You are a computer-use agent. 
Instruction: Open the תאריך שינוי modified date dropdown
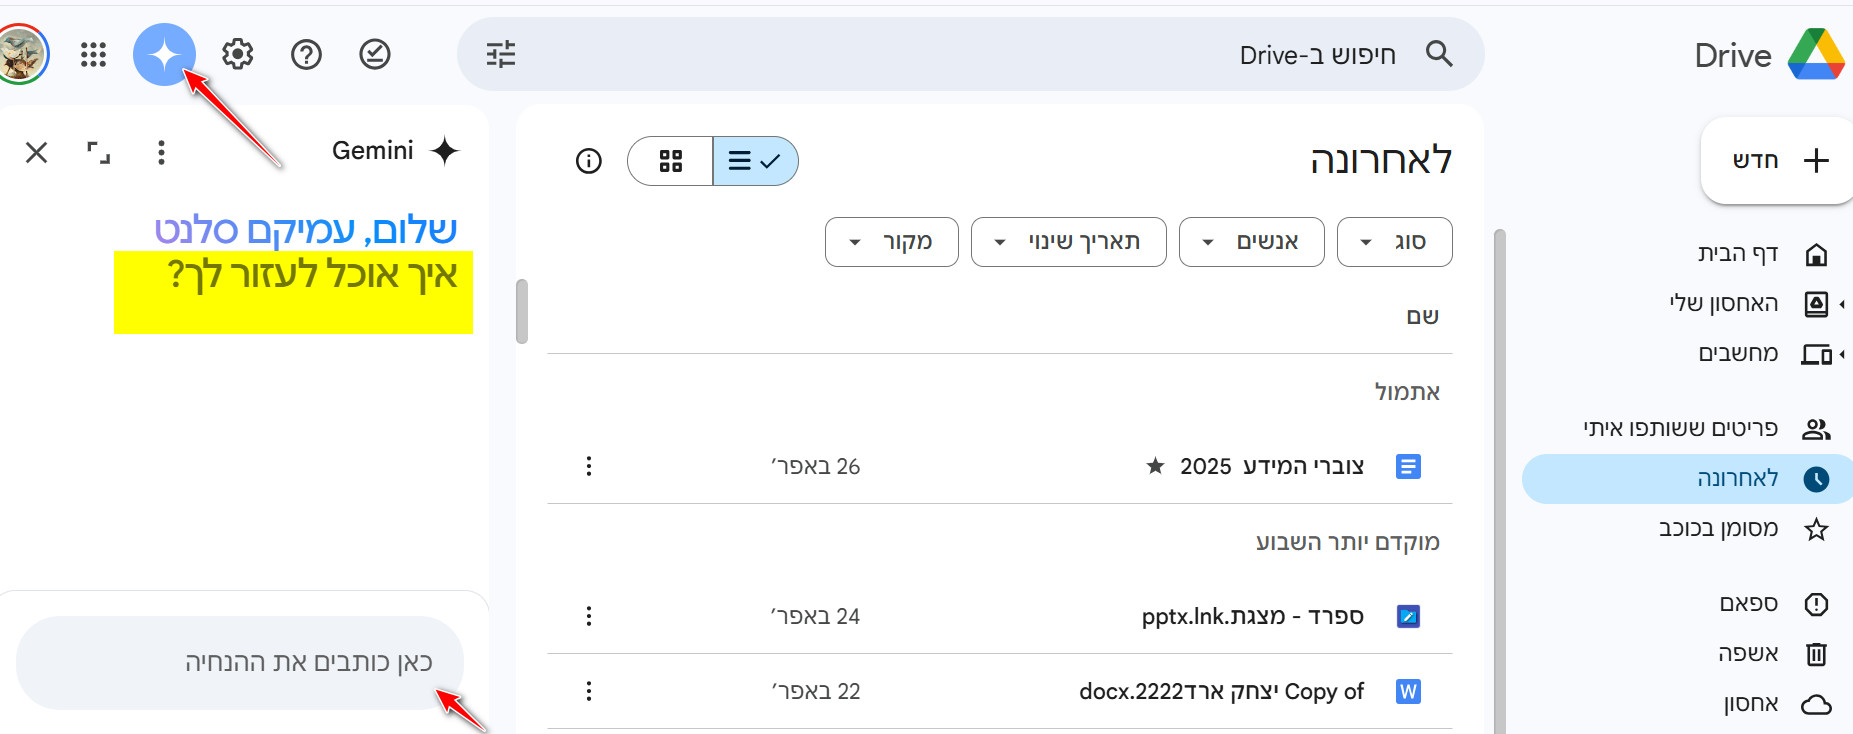tap(1068, 242)
